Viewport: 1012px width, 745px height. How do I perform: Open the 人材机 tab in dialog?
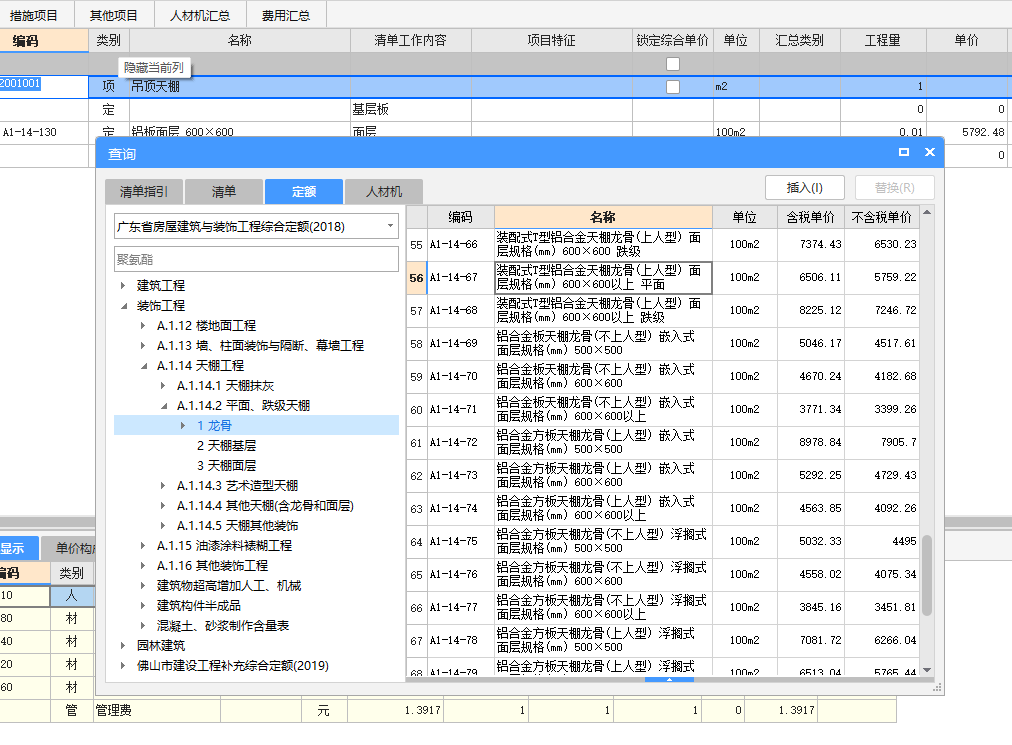[x=383, y=192]
